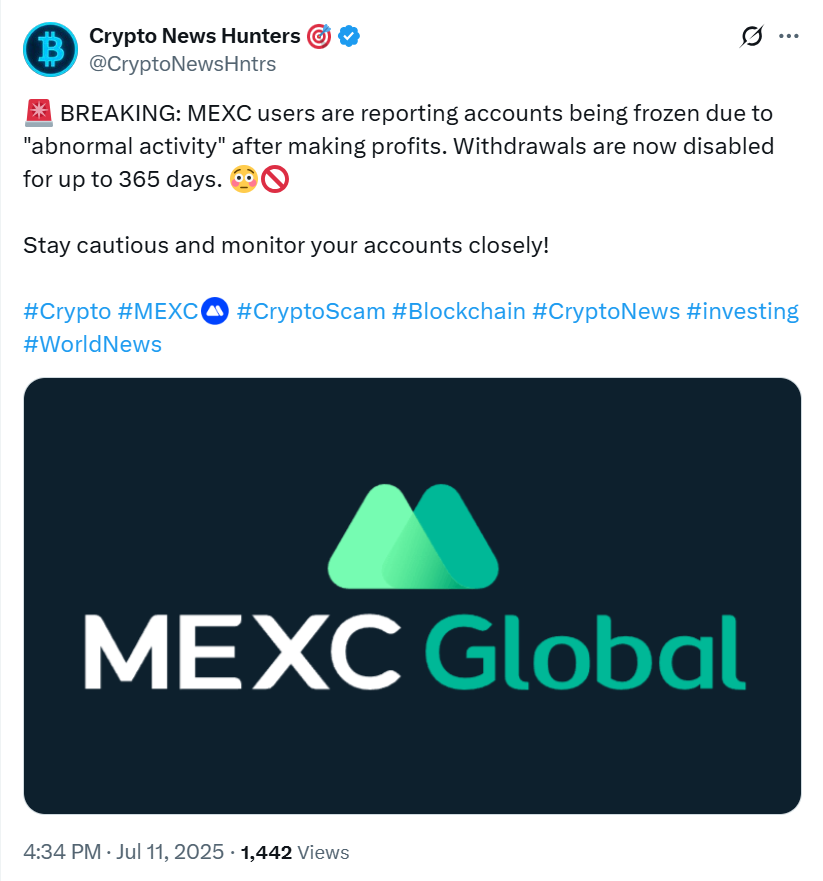Viewport: 823px width, 881px height.
Task: Click the blue verified badge
Action: click(x=349, y=37)
